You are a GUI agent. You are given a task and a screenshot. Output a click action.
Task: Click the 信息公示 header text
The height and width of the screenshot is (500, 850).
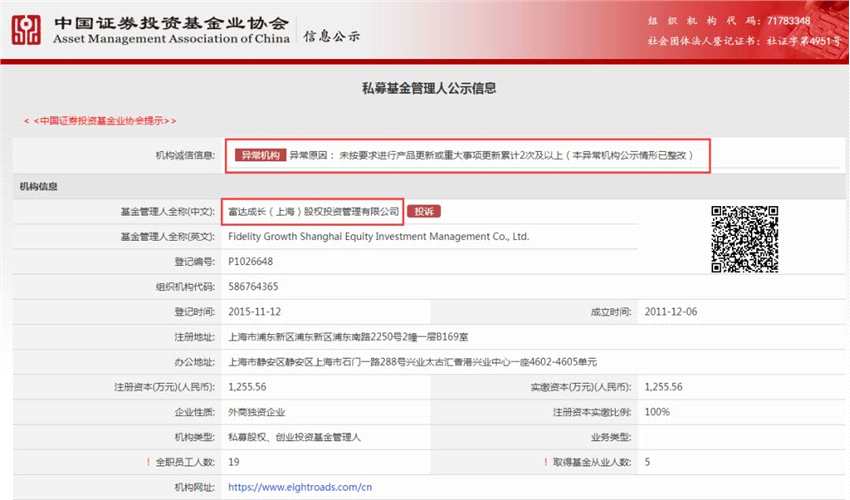click(331, 36)
